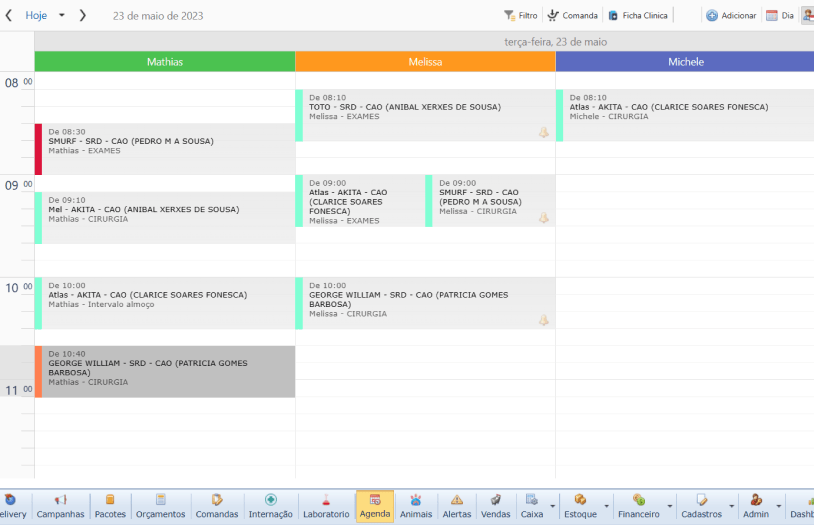
Task: Click the Comanda cart icon
Action: tap(553, 16)
